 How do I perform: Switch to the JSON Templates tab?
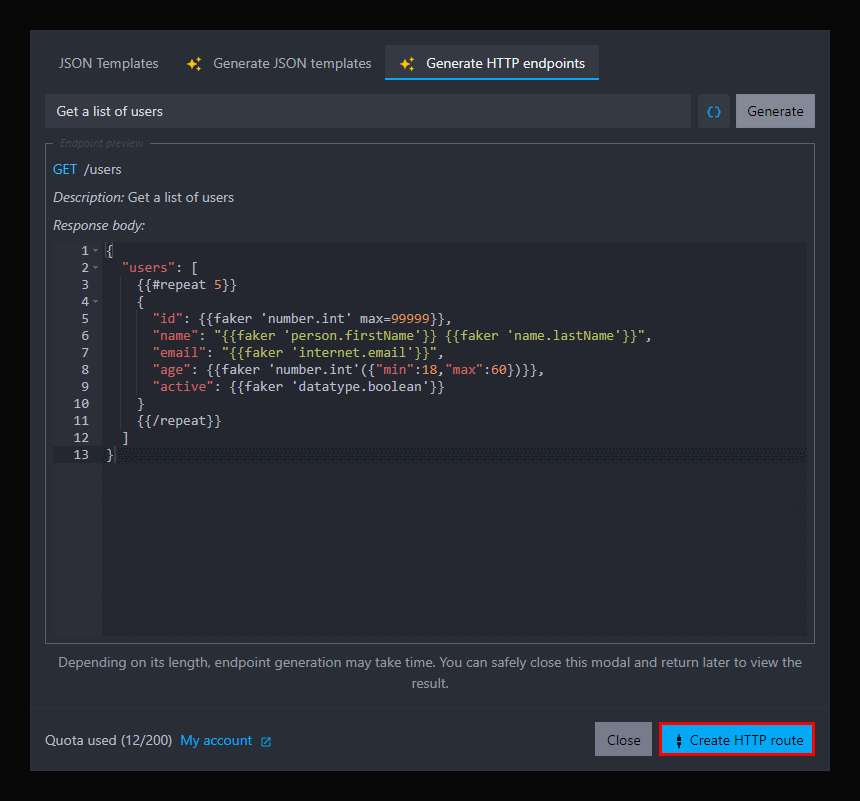pyautogui.click(x=108, y=63)
